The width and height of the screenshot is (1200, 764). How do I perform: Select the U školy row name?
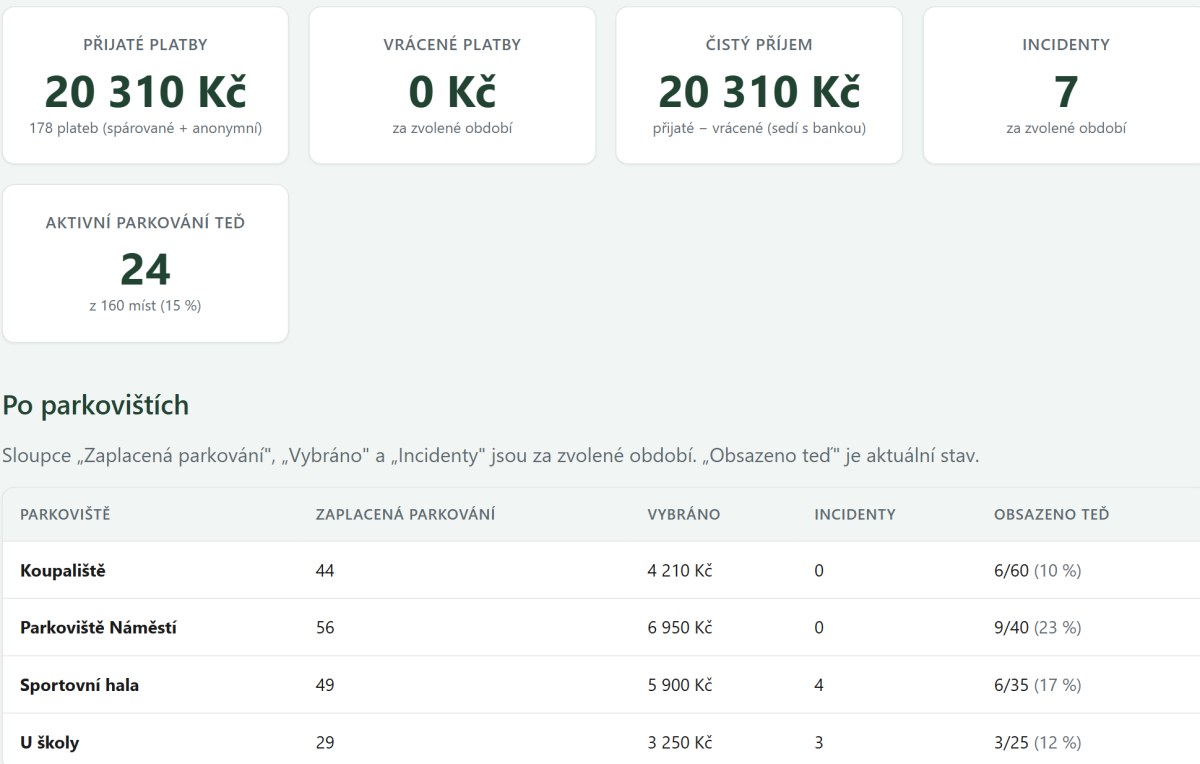point(49,743)
